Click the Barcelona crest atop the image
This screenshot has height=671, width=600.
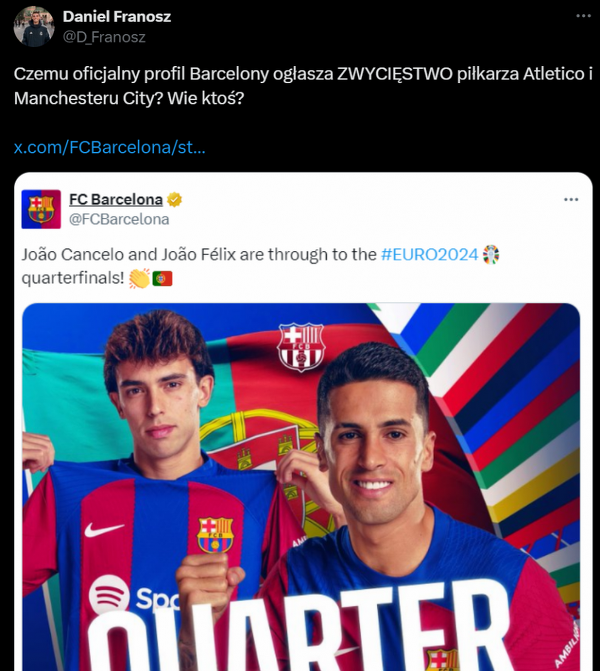[301, 347]
